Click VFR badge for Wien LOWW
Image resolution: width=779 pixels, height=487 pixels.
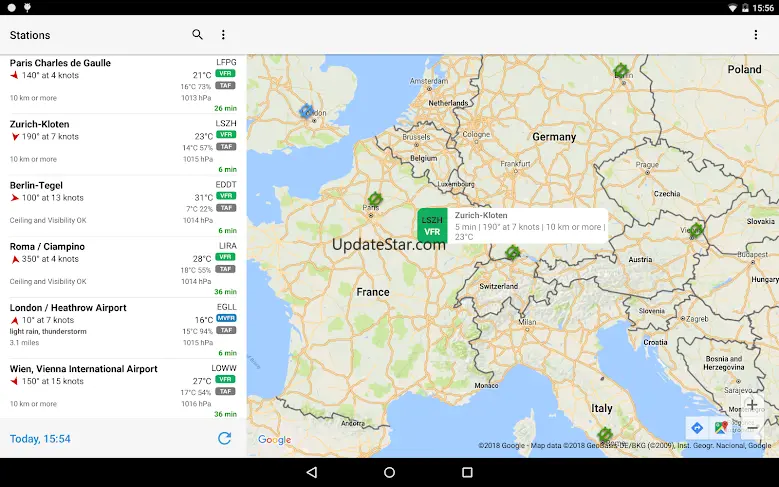(225, 379)
